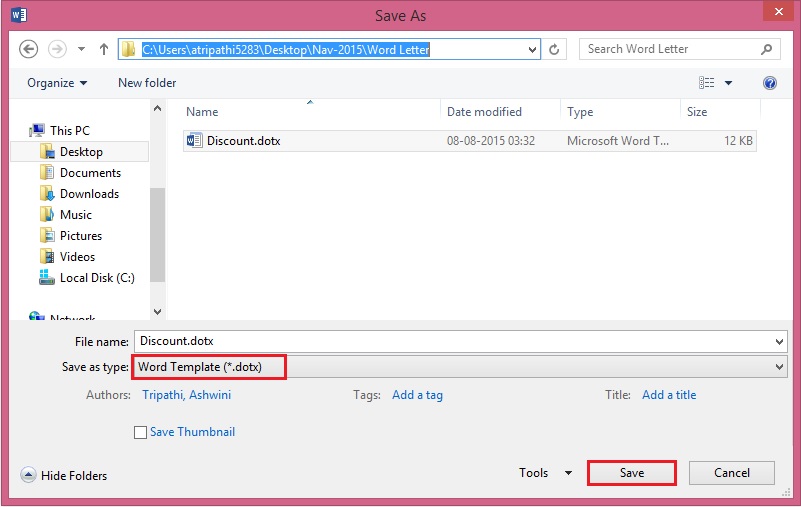Refresh the Word Letter folder view
This screenshot has width=801, height=507.
tap(558, 49)
